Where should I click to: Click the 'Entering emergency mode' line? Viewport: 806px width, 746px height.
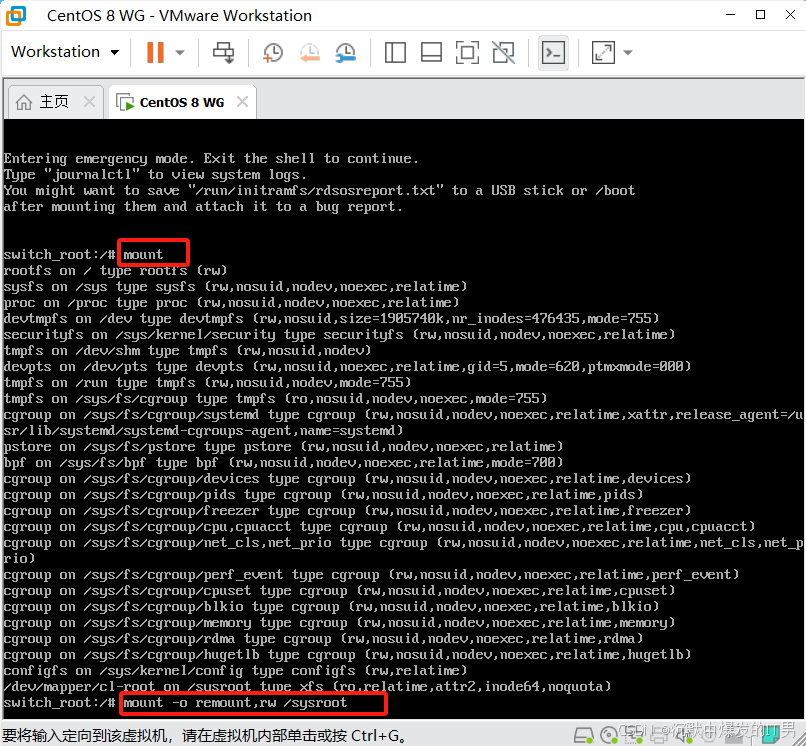[211, 158]
